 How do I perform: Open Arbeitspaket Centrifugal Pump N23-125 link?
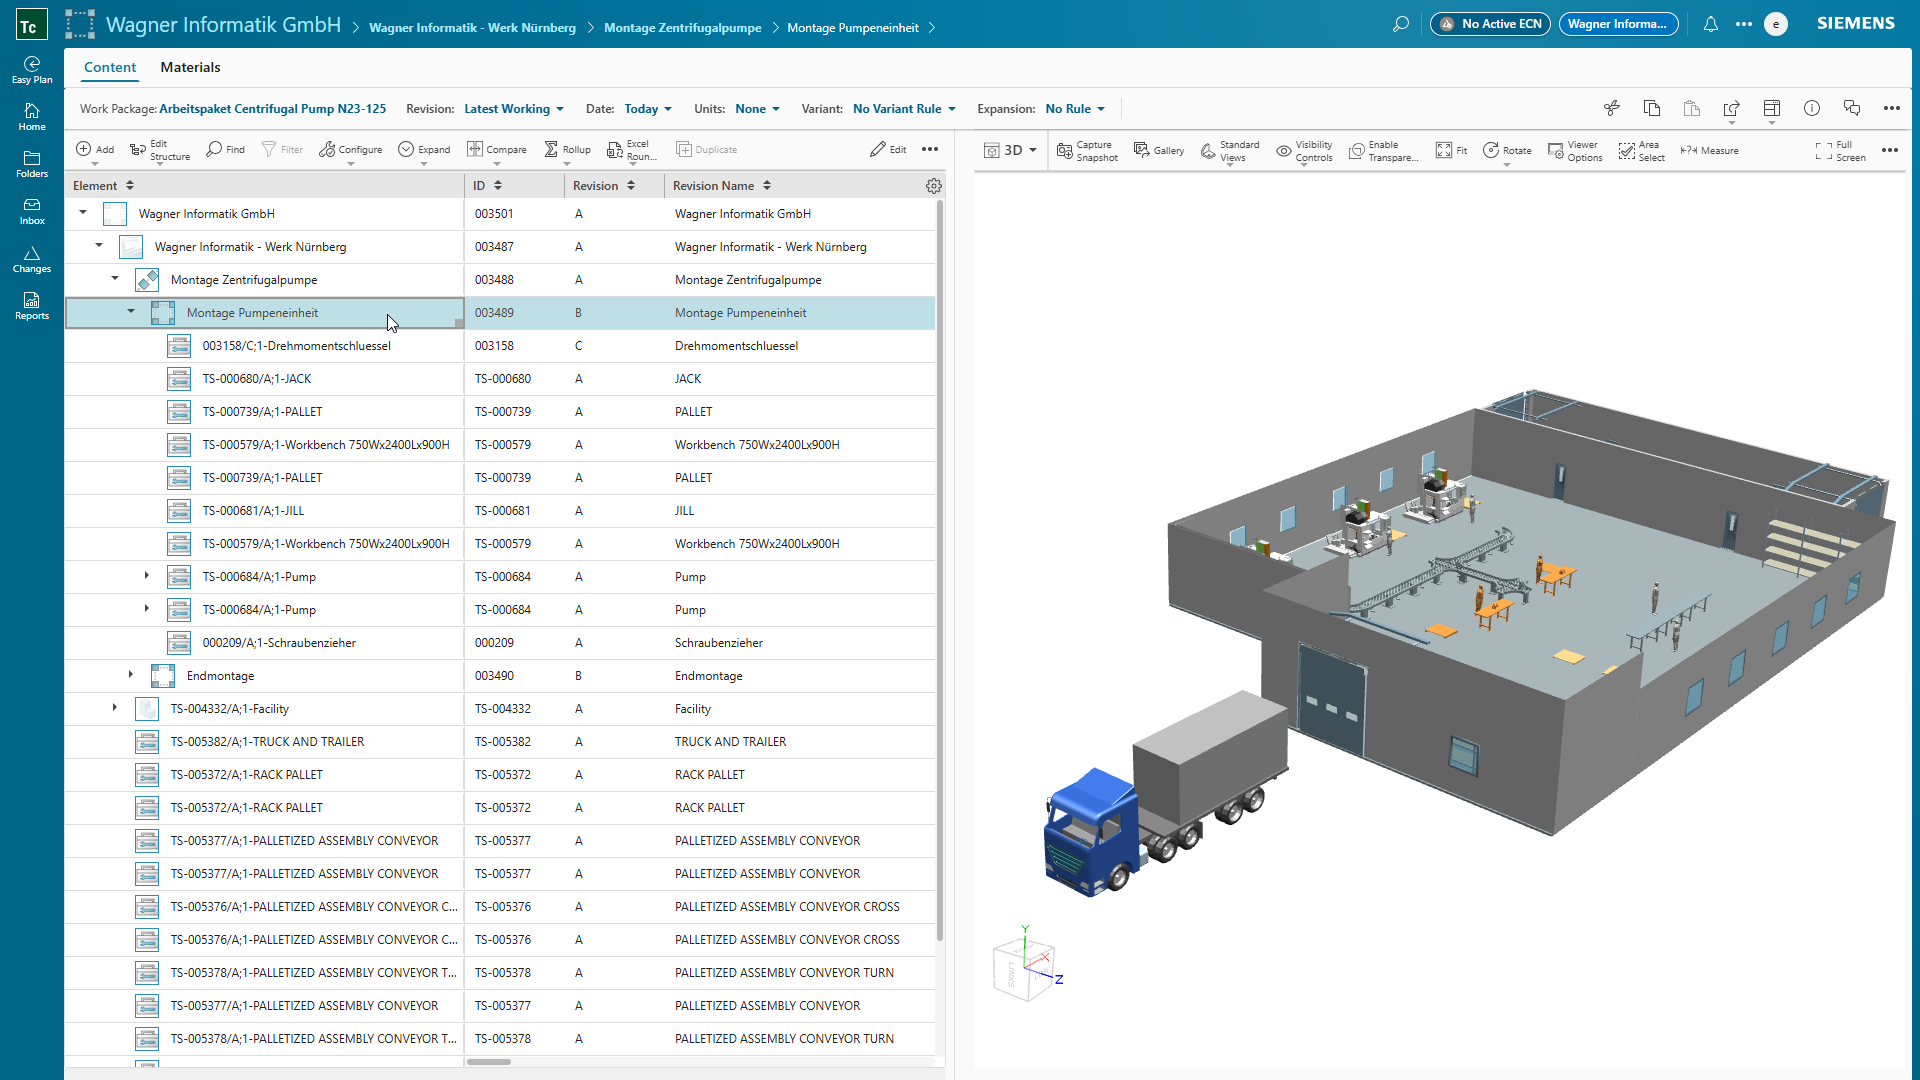tap(272, 109)
